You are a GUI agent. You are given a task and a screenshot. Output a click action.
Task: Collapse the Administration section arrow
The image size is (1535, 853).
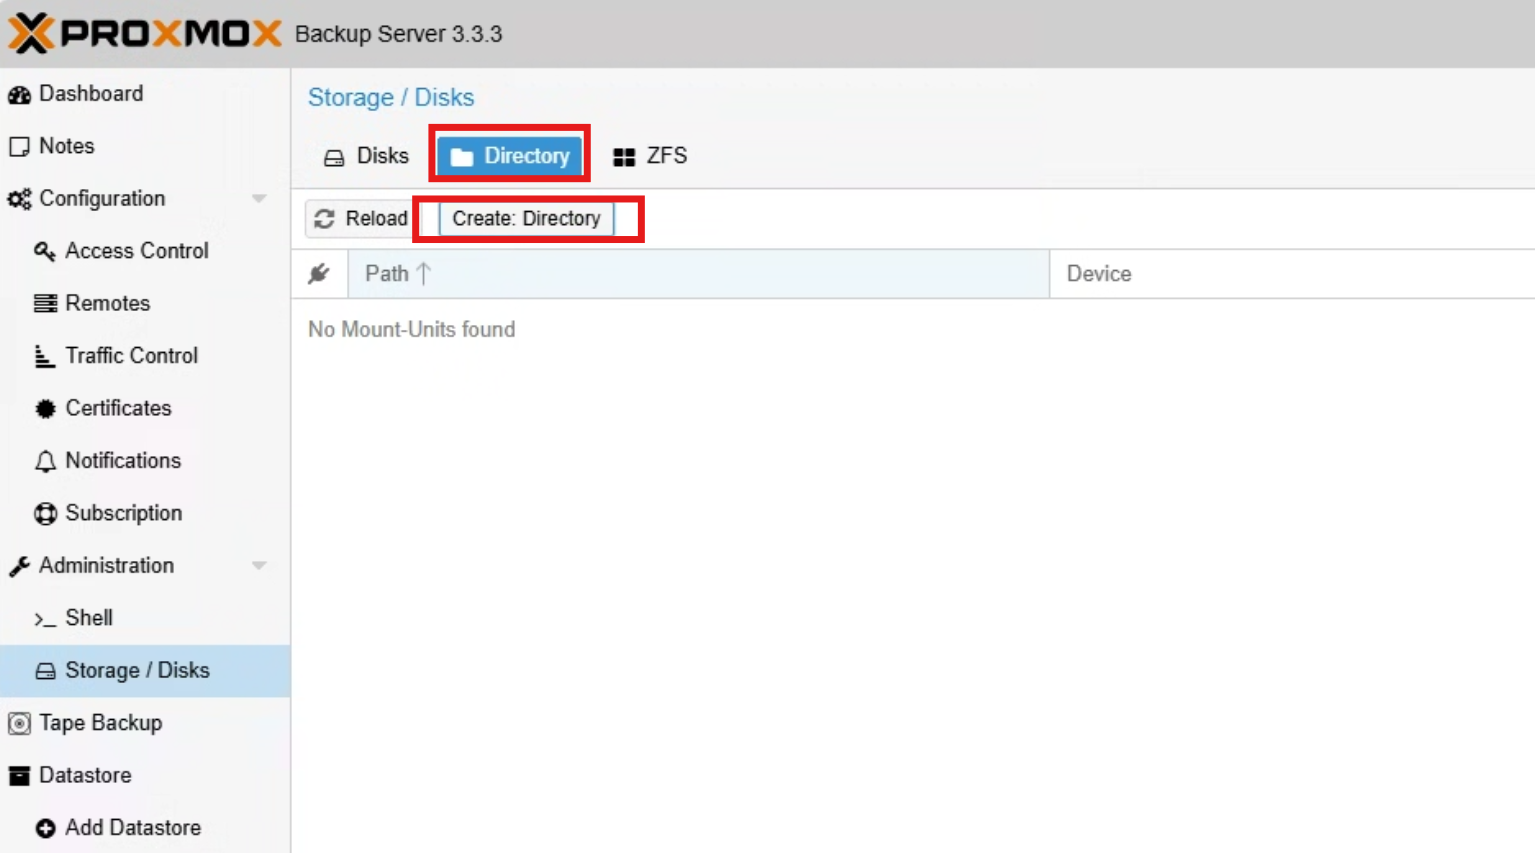pos(259,565)
